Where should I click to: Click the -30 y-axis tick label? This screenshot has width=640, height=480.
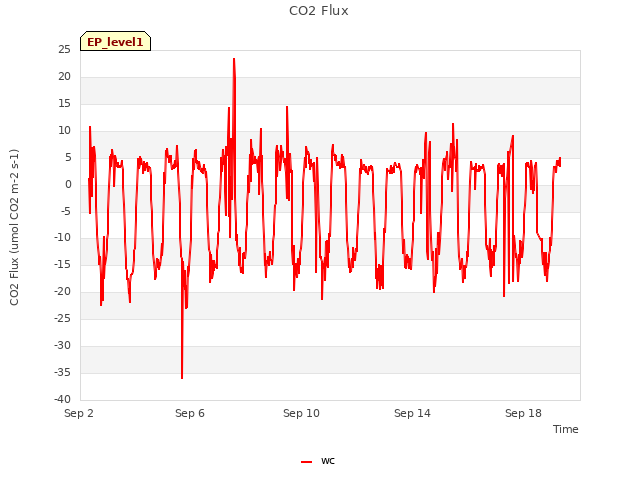(62, 345)
